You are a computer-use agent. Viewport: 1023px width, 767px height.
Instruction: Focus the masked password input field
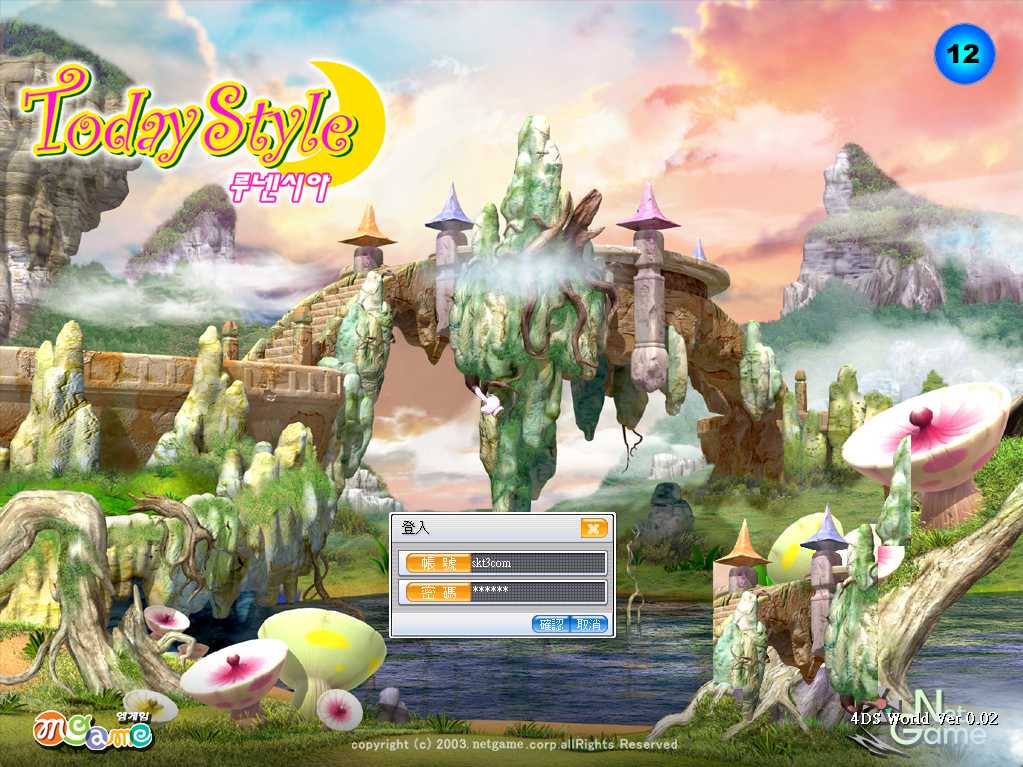tap(538, 592)
